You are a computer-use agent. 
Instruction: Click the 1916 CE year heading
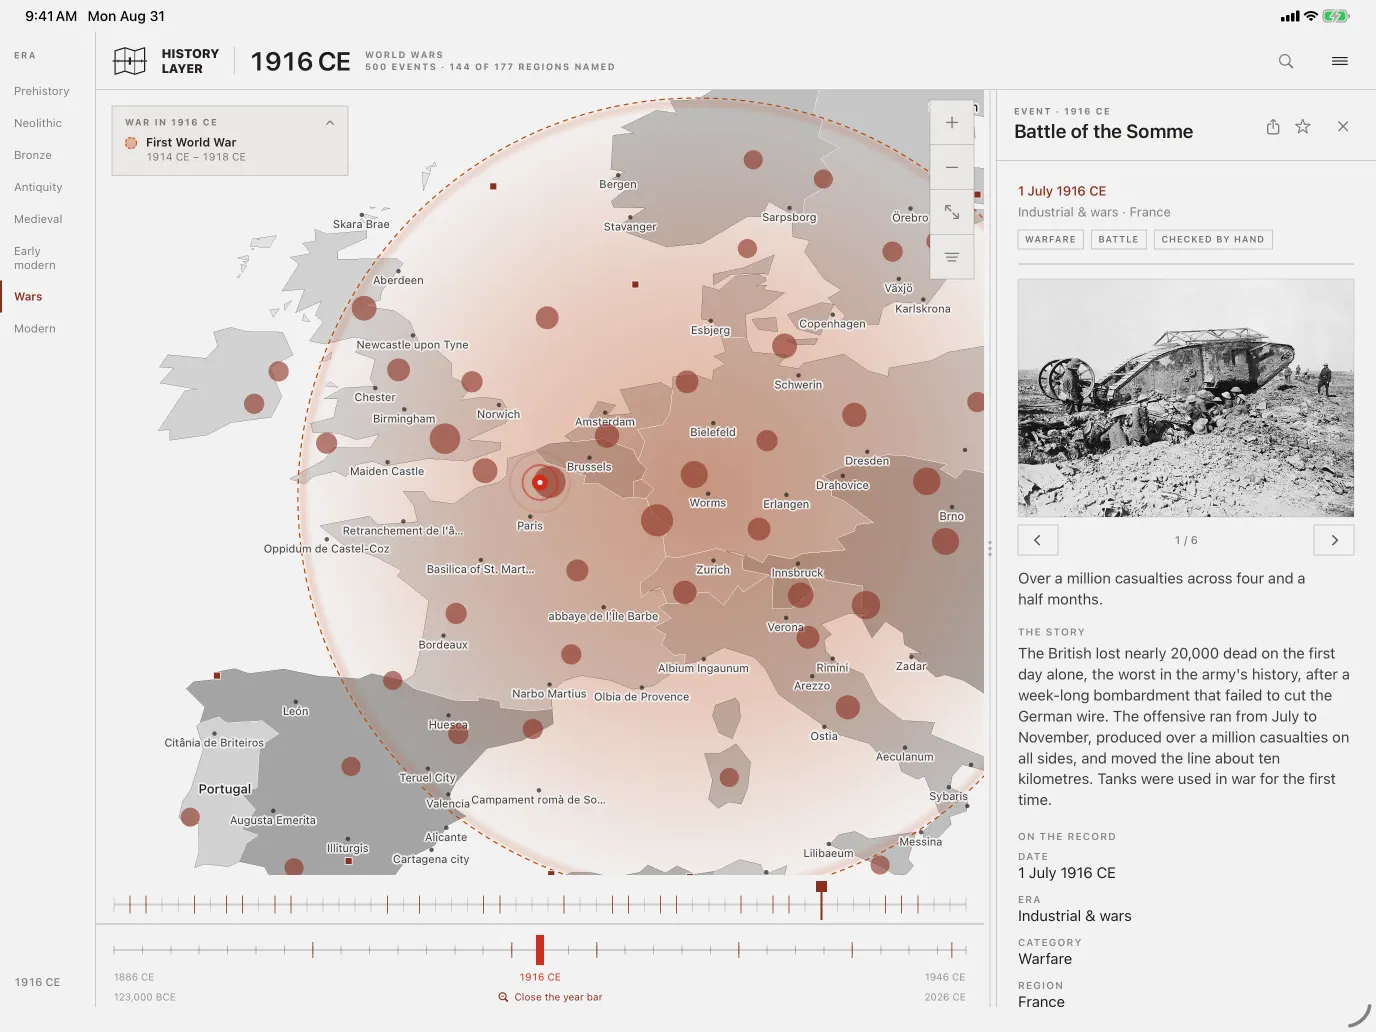300,62
